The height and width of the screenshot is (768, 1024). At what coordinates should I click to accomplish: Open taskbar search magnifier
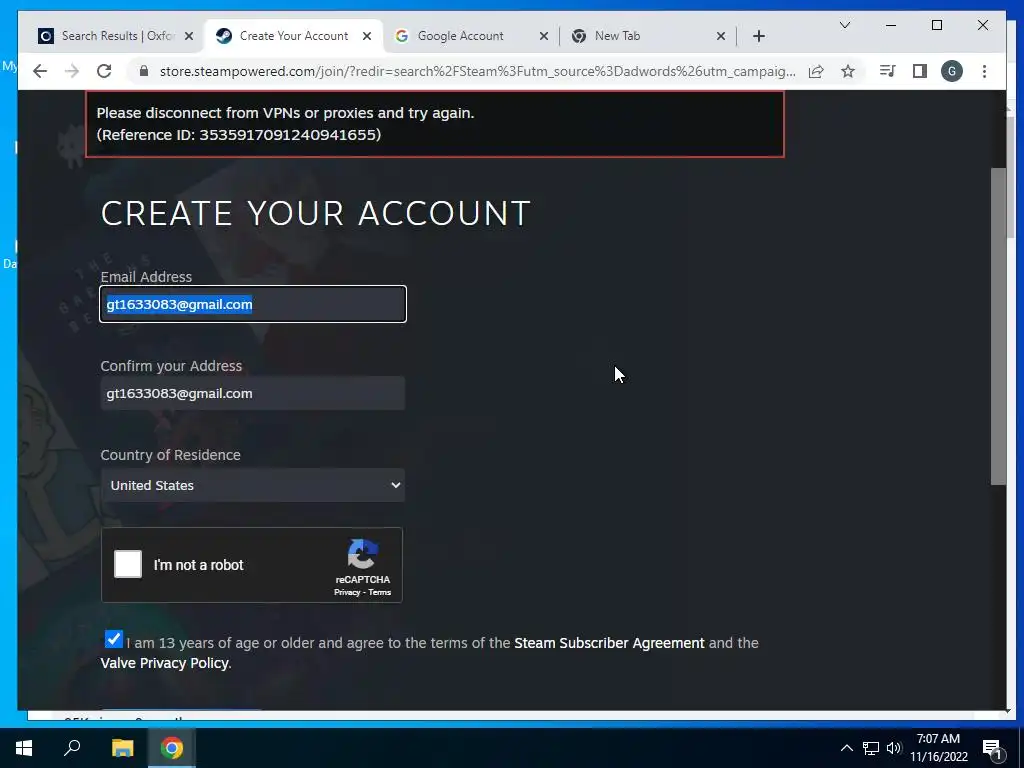(72, 748)
